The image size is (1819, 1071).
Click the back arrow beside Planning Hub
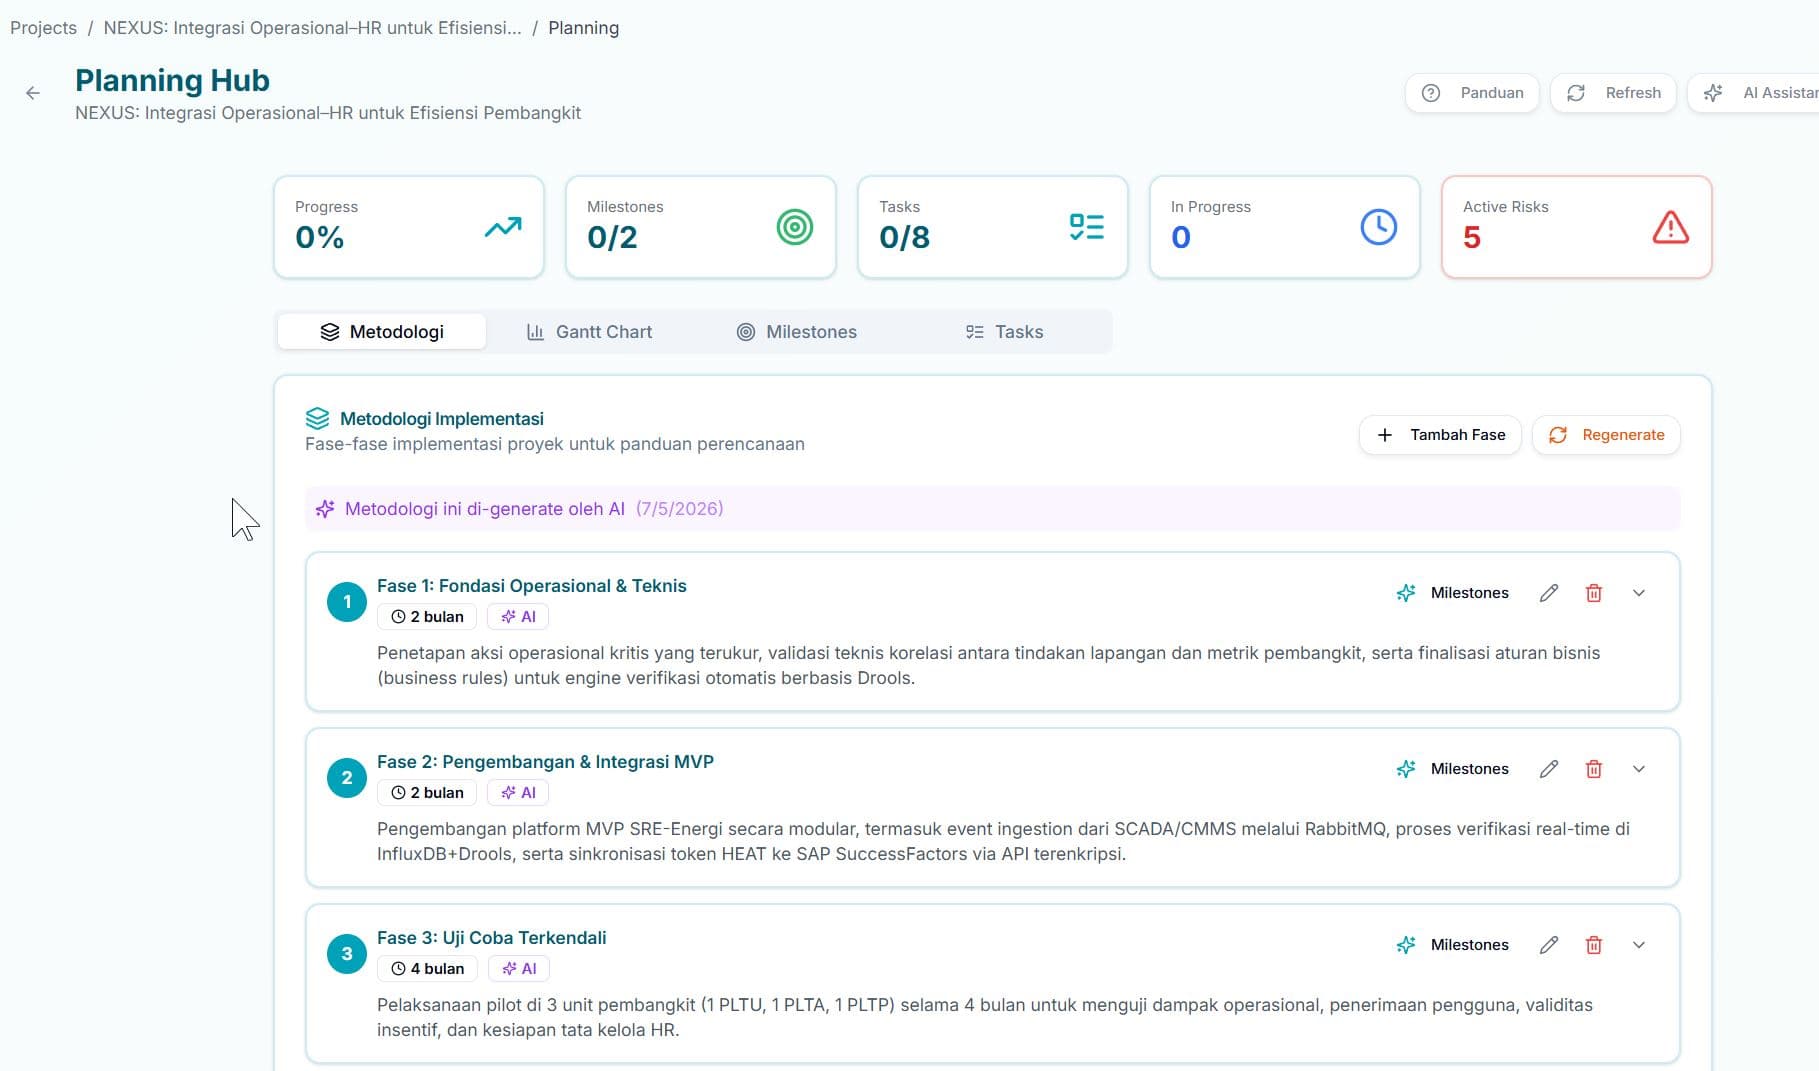click(33, 93)
